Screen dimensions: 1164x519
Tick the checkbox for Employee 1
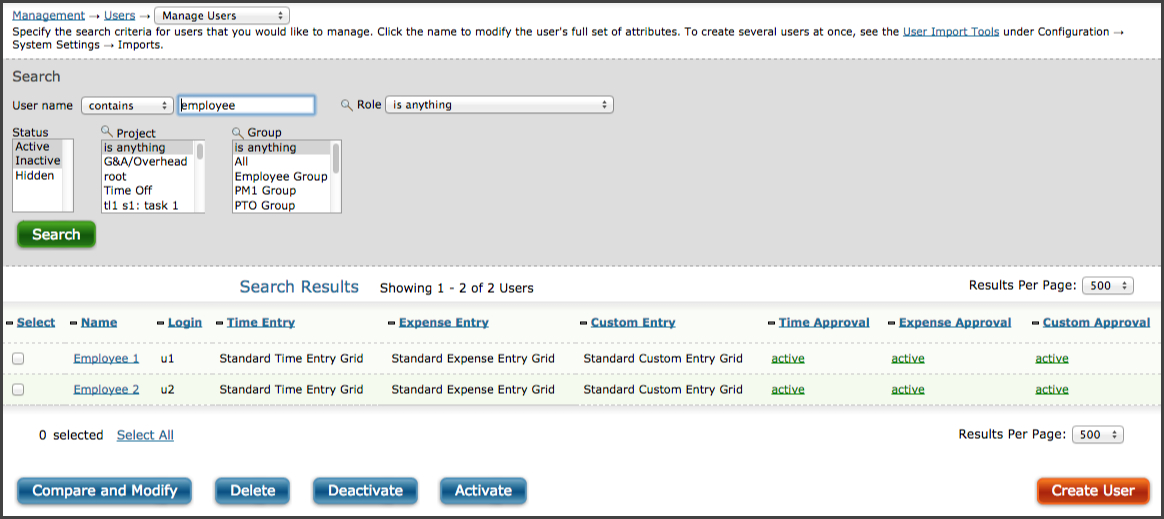click(x=18, y=359)
